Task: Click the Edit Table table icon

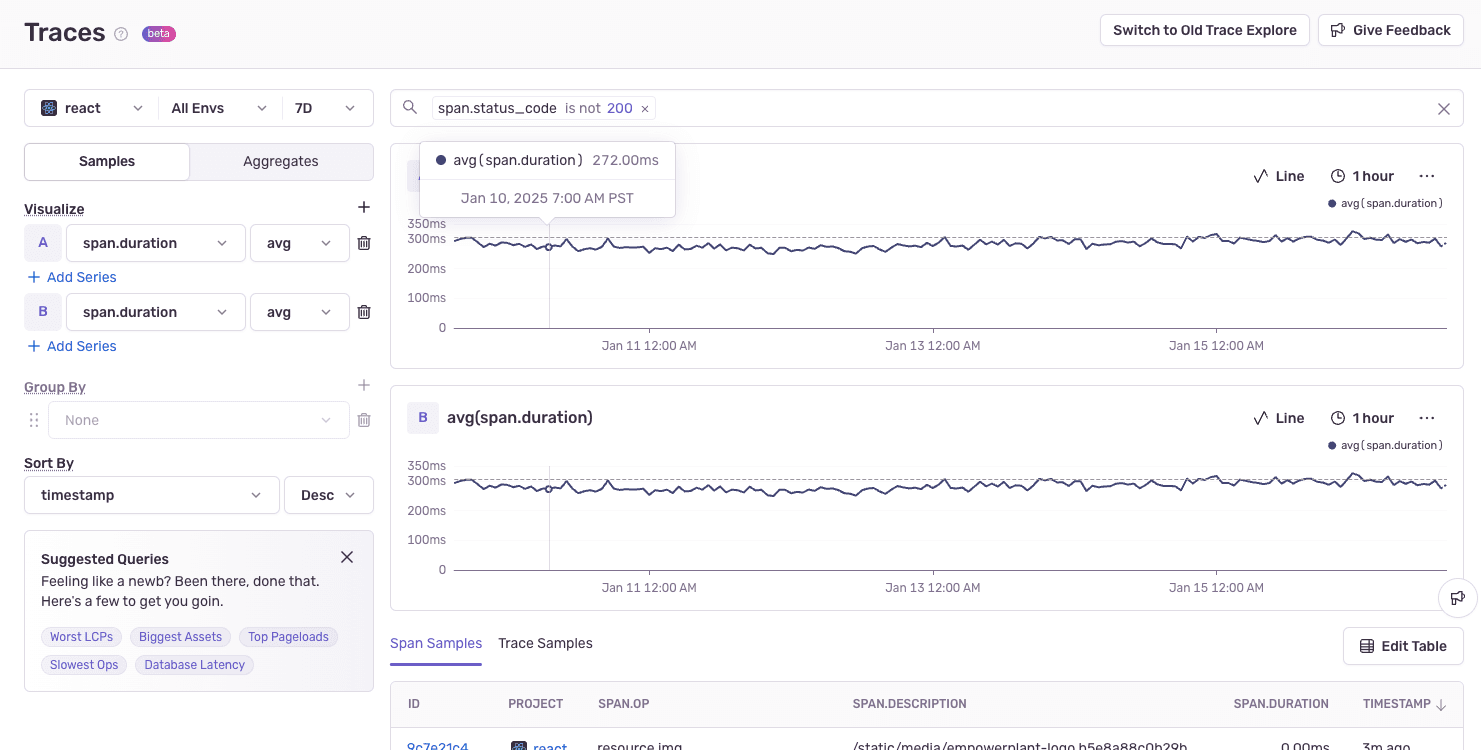Action: tap(1367, 646)
